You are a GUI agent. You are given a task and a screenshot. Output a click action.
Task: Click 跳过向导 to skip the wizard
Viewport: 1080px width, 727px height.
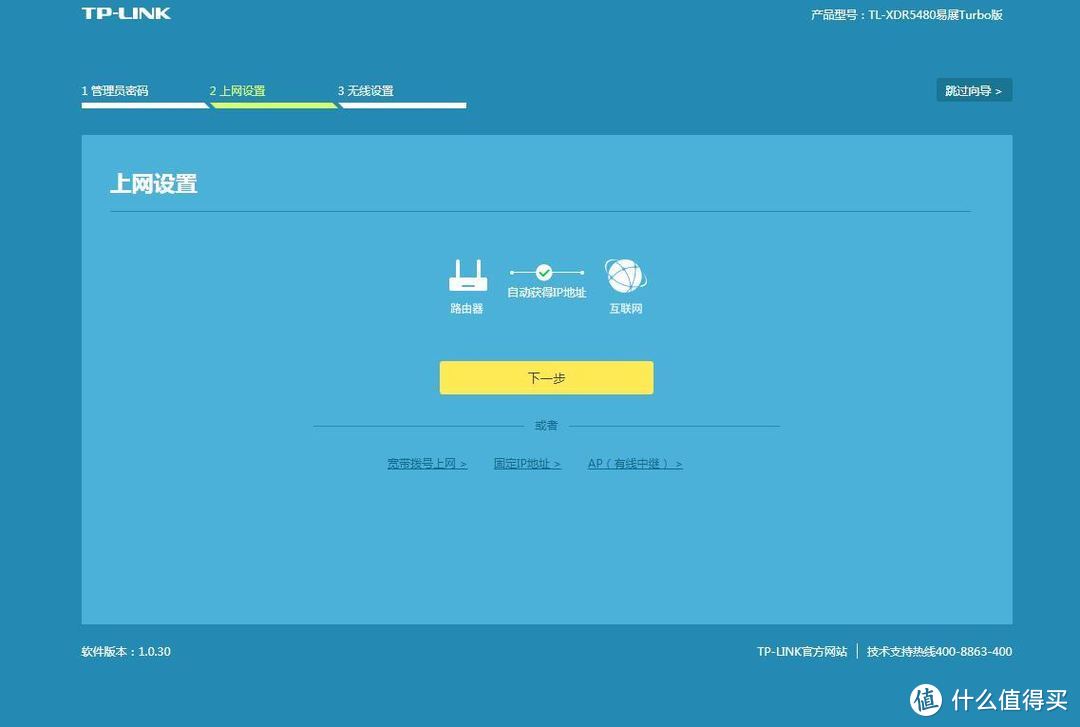[973, 89]
